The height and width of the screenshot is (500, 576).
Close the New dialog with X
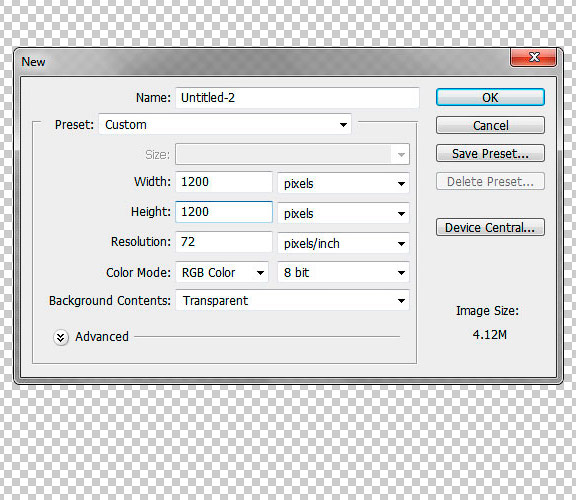point(533,57)
